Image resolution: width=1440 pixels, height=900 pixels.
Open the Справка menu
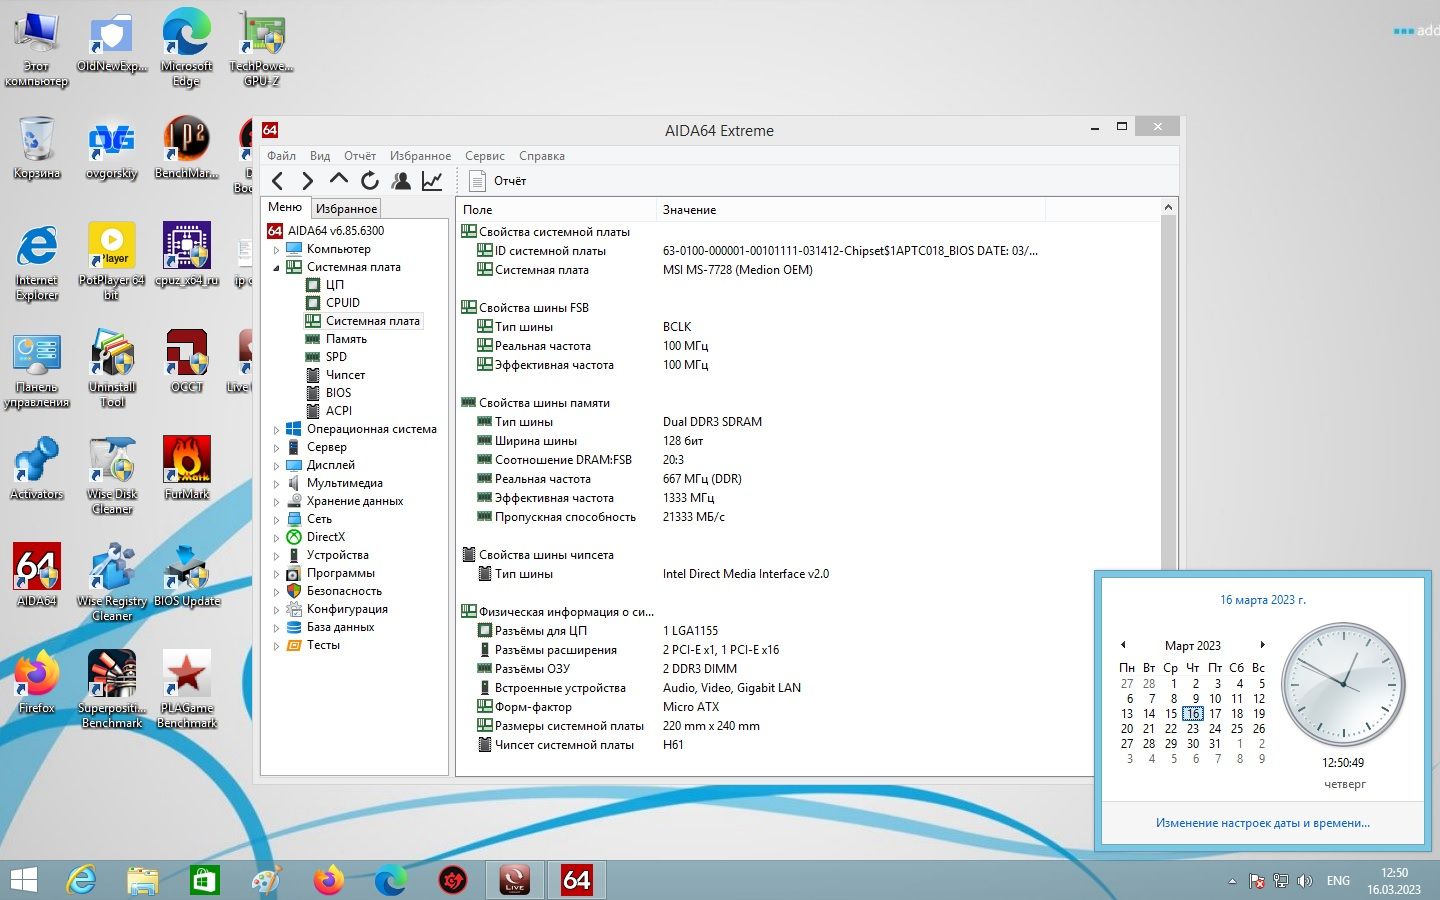(x=542, y=156)
